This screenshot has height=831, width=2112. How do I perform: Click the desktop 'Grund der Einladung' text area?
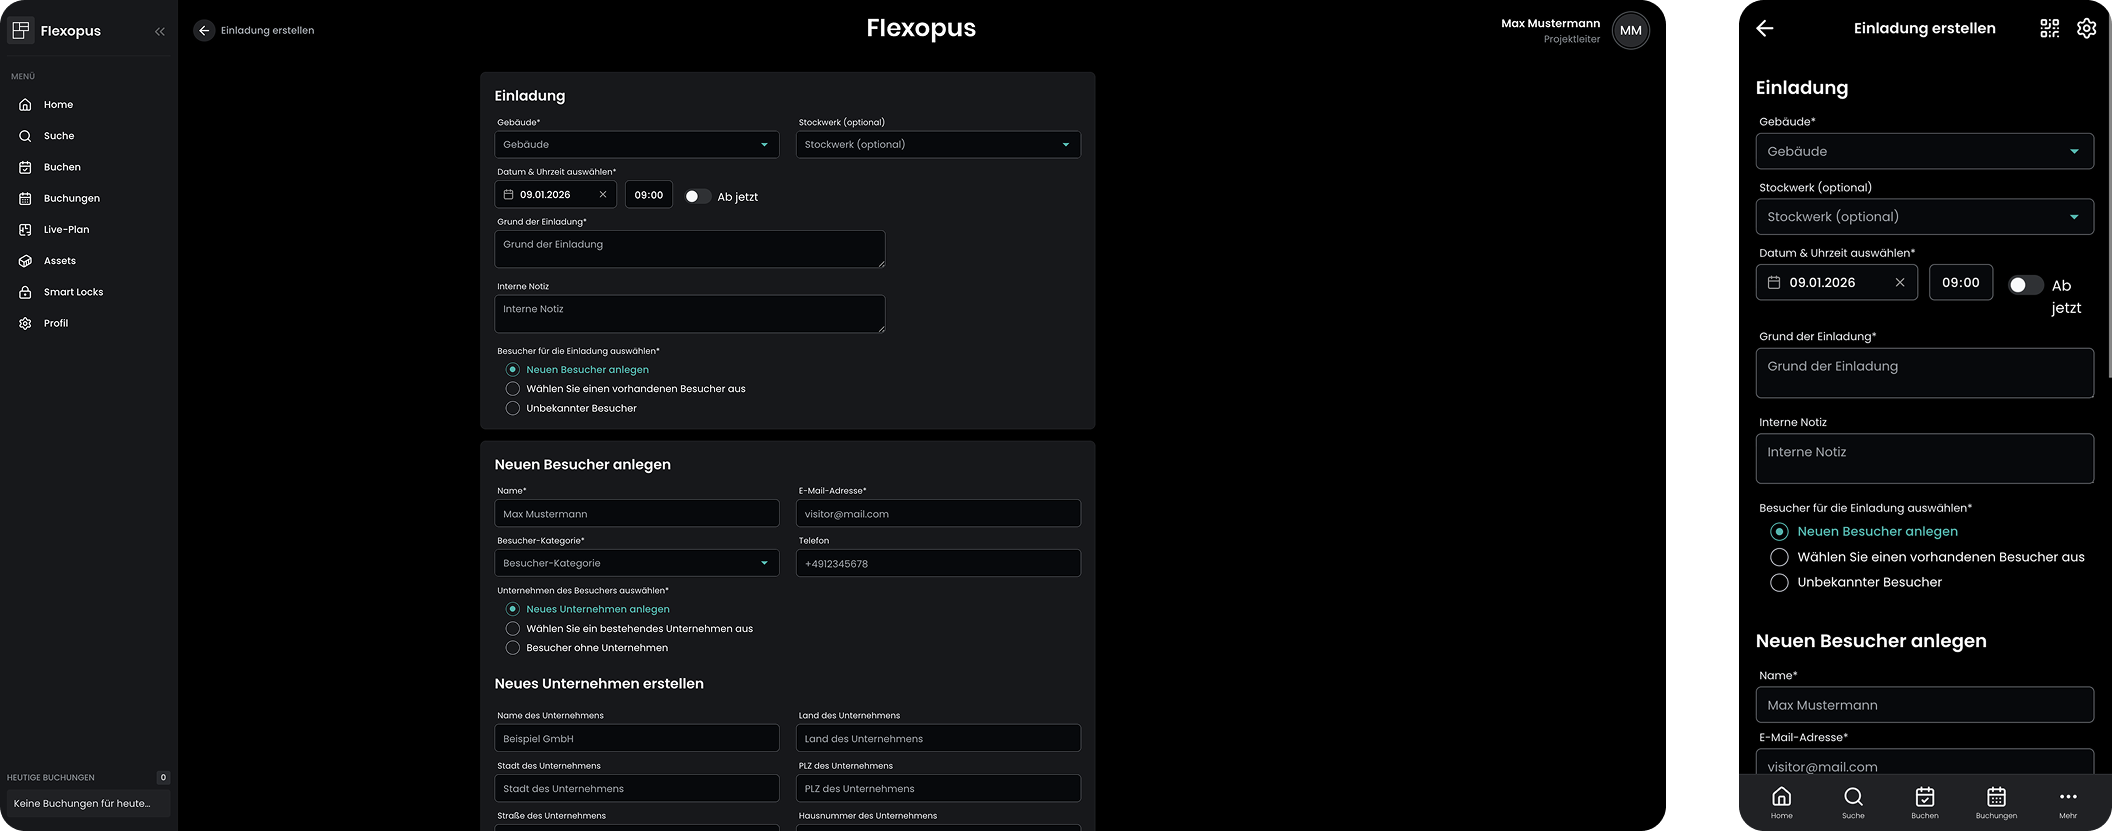coord(689,249)
